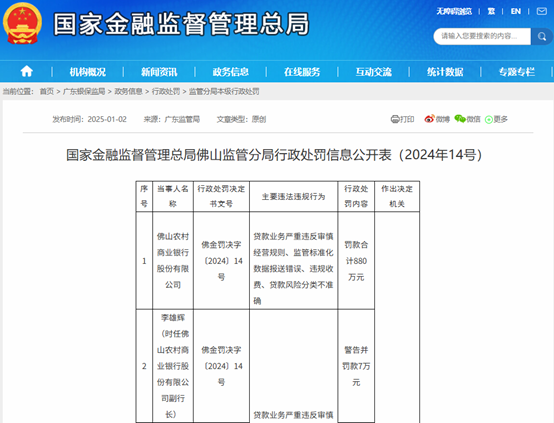554x423 pixels.
Task: Click the 李雄辉 party name cell
Action: (x=173, y=366)
